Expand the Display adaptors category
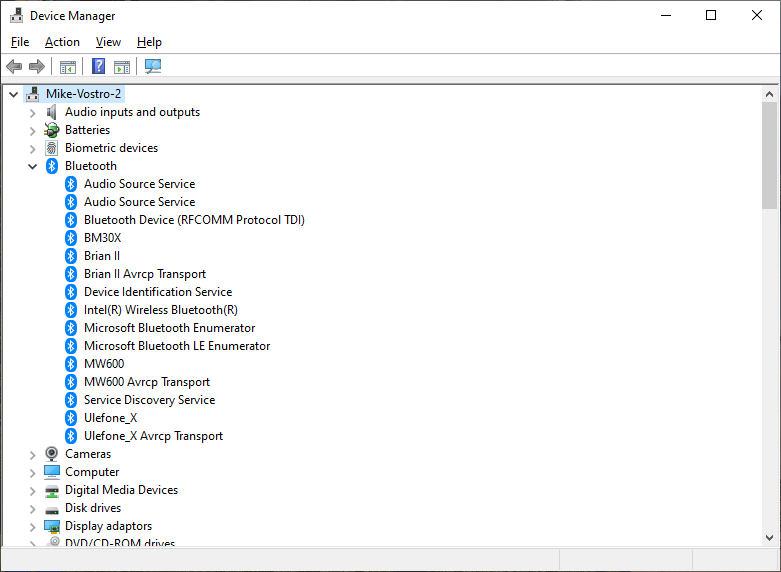Image resolution: width=781 pixels, height=572 pixels. (x=33, y=527)
